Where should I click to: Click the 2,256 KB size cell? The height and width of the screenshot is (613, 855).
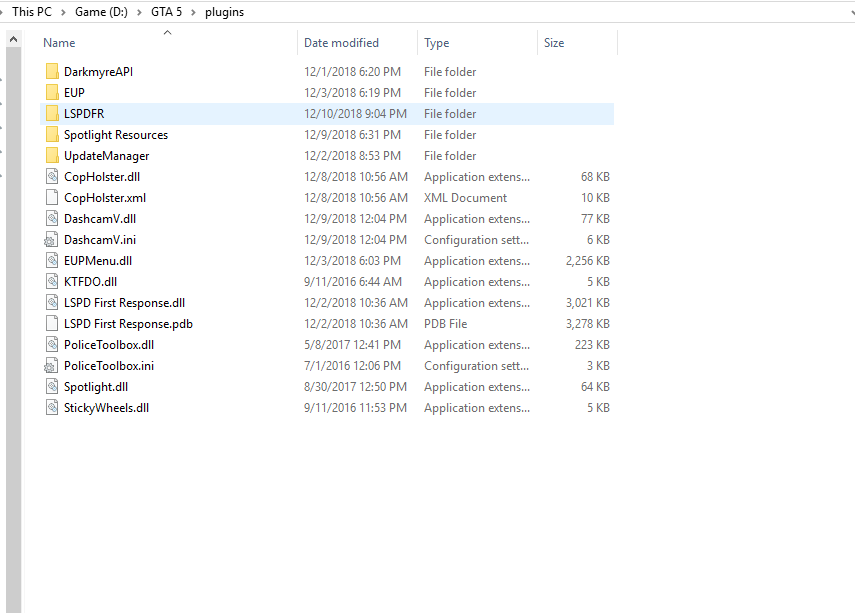(587, 261)
